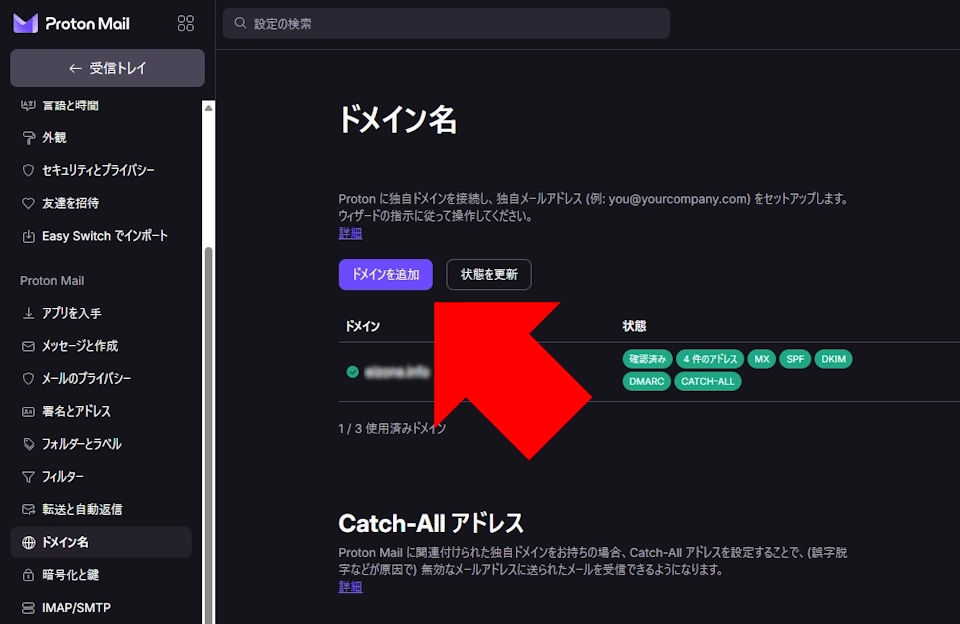This screenshot has width=960, height=624.
Task: Select IMAP/SMTP in the sidebar
Action: pyautogui.click(x=76, y=608)
